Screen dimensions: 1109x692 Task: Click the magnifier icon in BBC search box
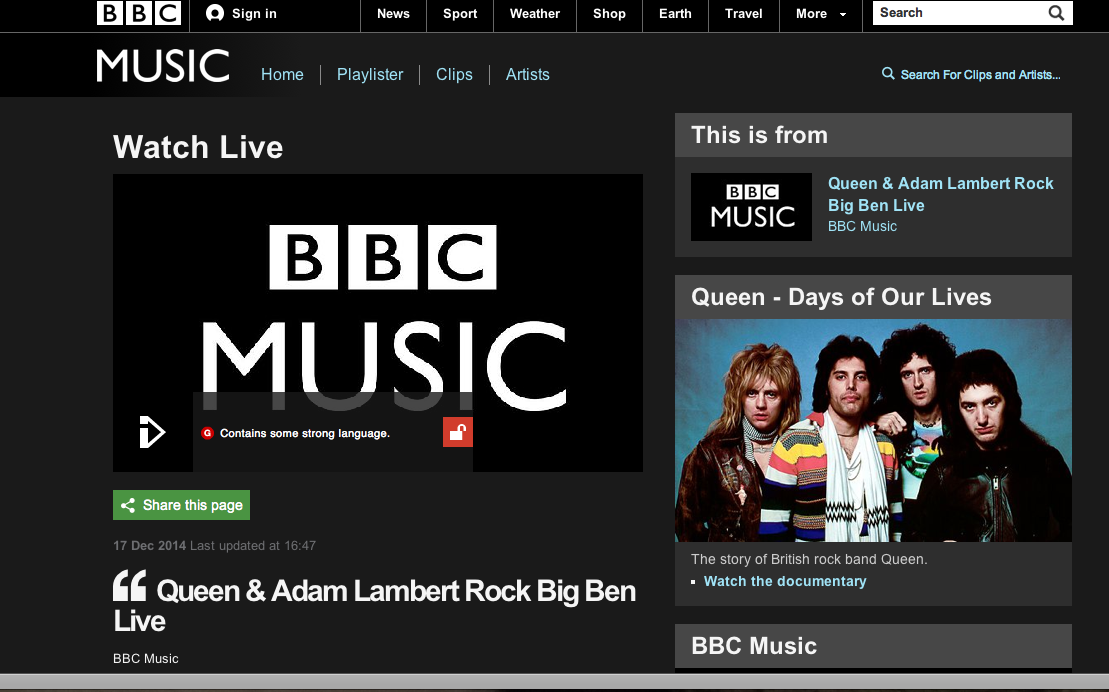[x=1056, y=13]
